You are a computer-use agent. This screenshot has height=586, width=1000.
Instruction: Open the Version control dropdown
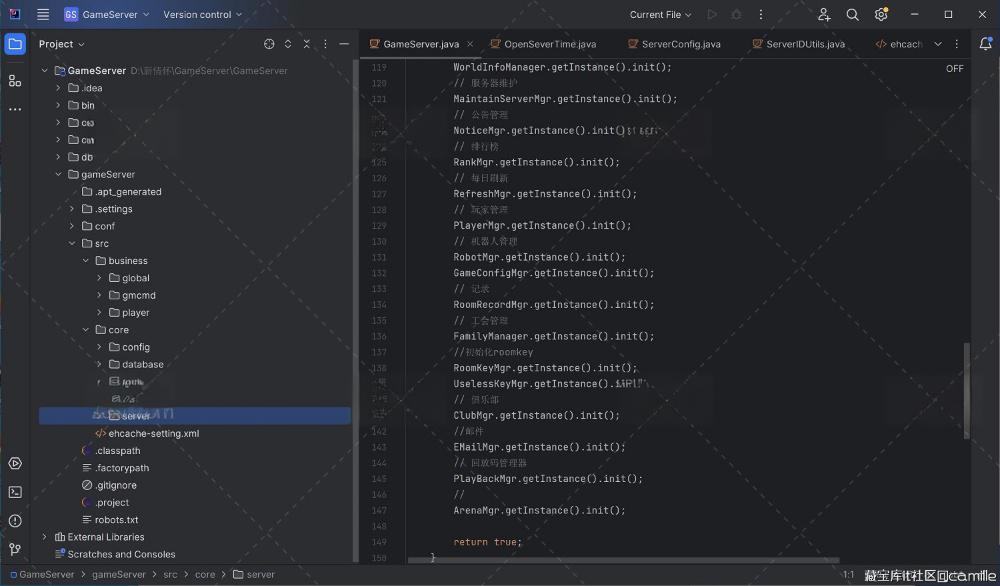[x=203, y=15]
